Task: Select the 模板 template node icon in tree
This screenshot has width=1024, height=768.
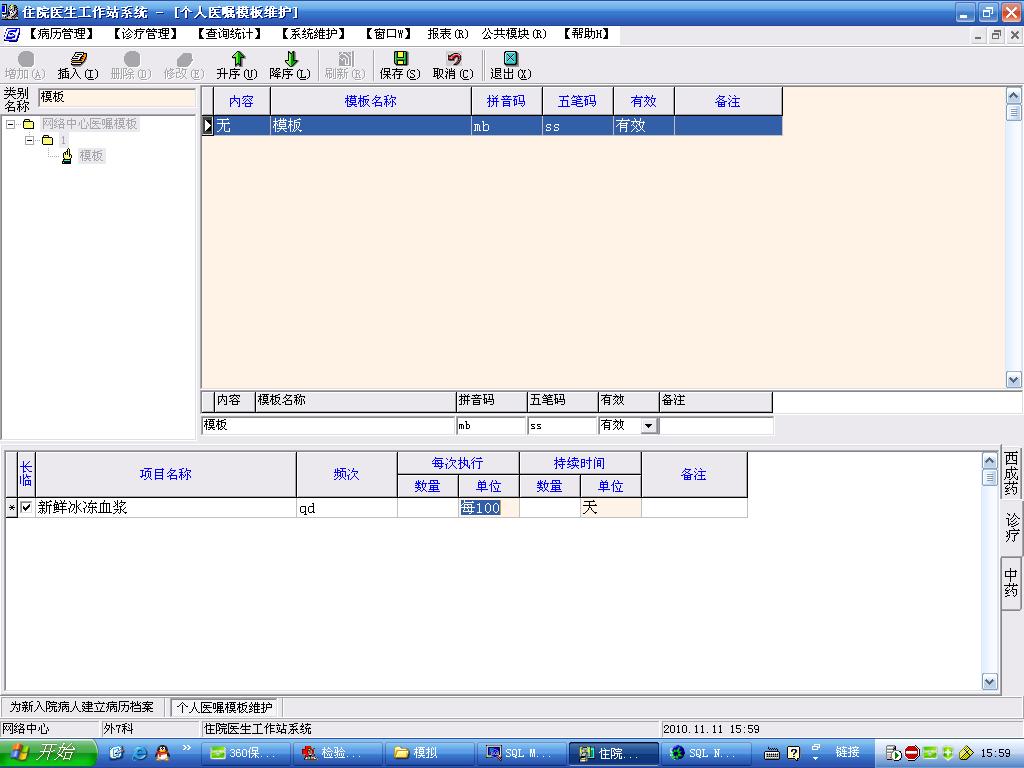Action: pyautogui.click(x=67, y=156)
